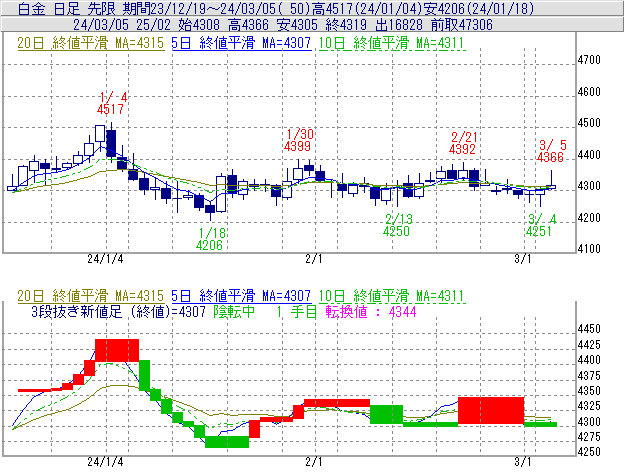Image resolution: width=624 pixels, height=475 pixels.
Task: Click the 1 手目 text
Action: 297,311
